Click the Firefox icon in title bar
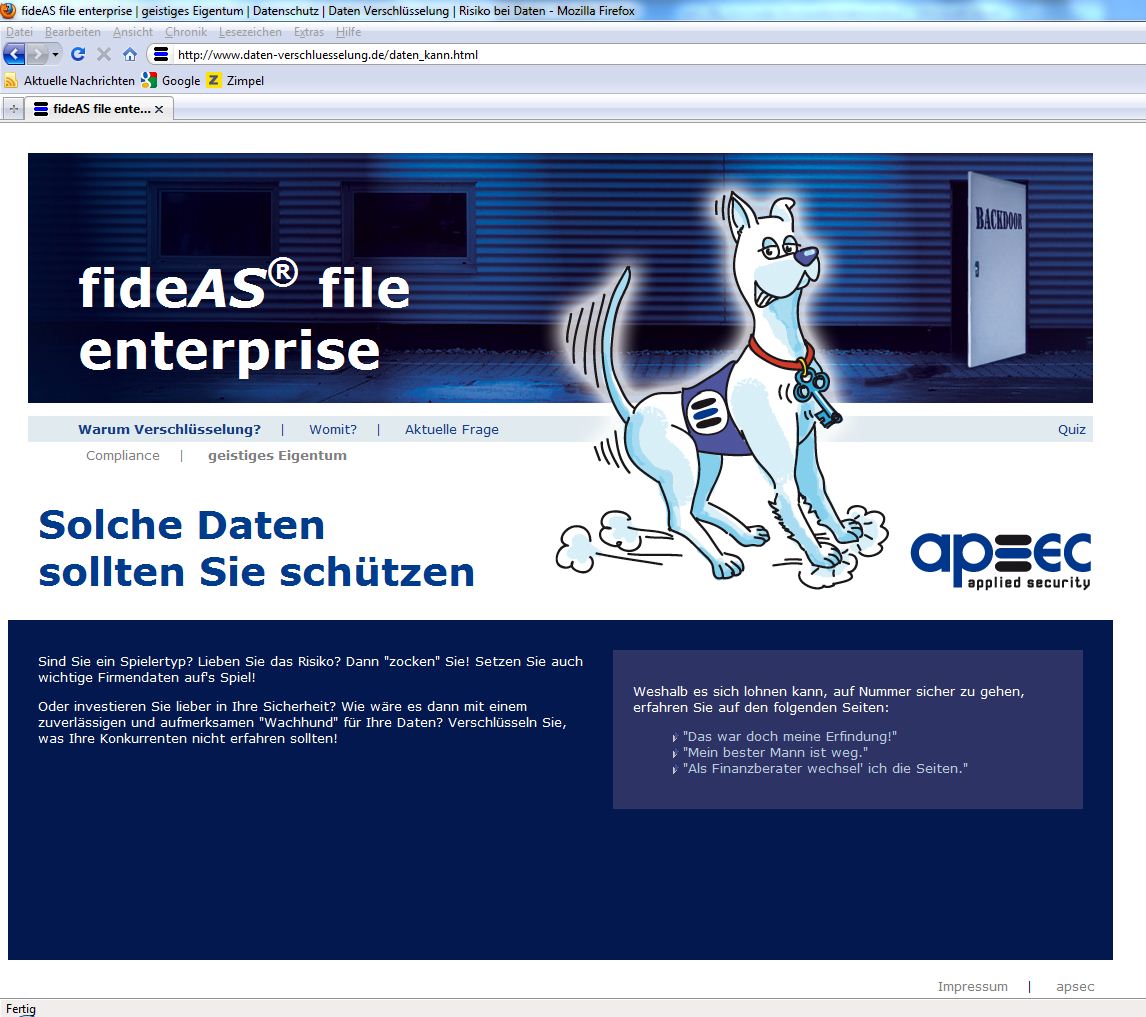Viewport: 1146px width, 1017px height. pos(9,10)
